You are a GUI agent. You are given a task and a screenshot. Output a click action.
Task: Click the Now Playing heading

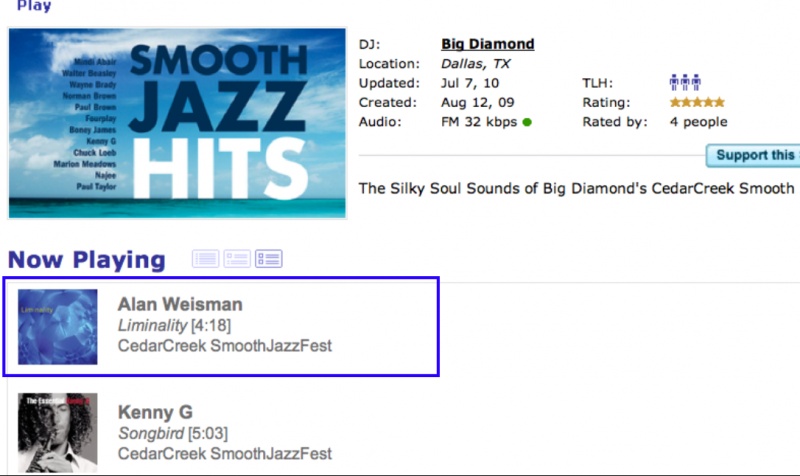click(86, 260)
